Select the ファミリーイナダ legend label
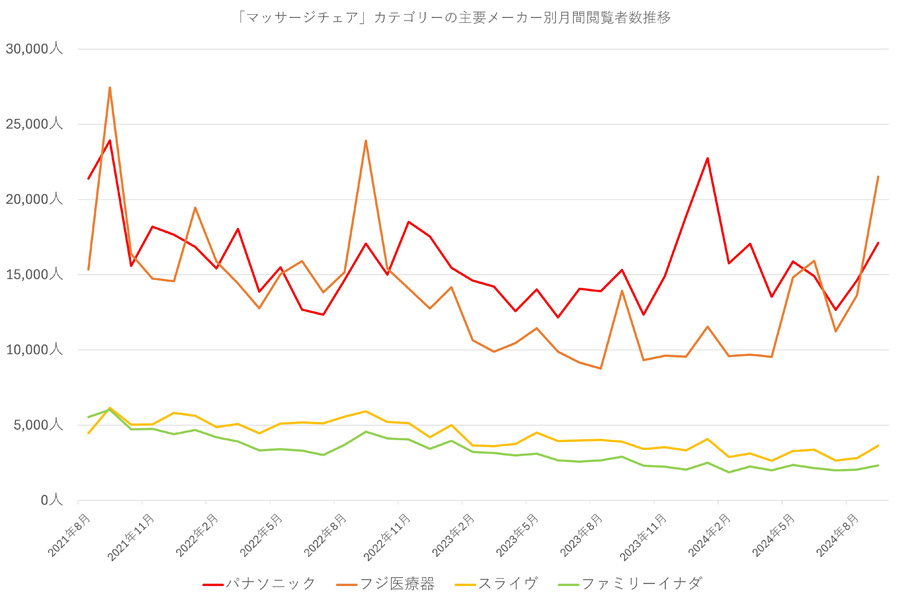Screen dimensions: 900x600 tap(642, 584)
